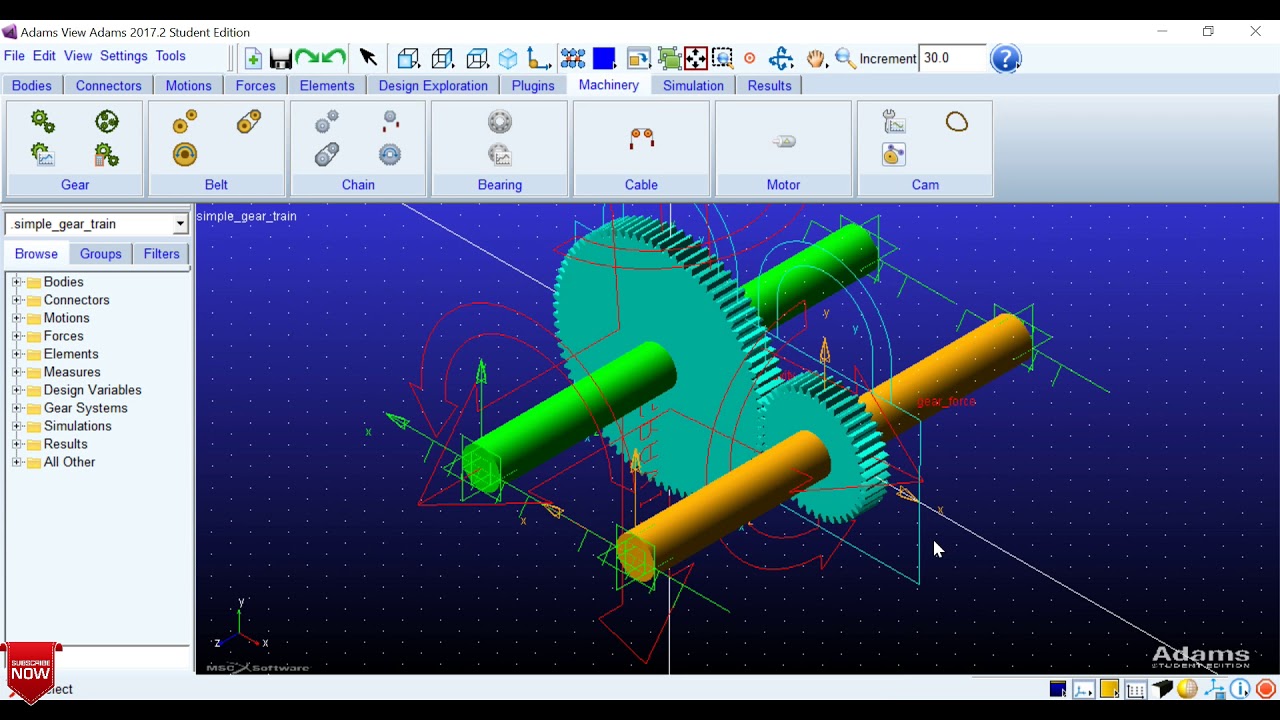The image size is (1280, 720).
Task: Click the bearing creation icon
Action: (500, 121)
